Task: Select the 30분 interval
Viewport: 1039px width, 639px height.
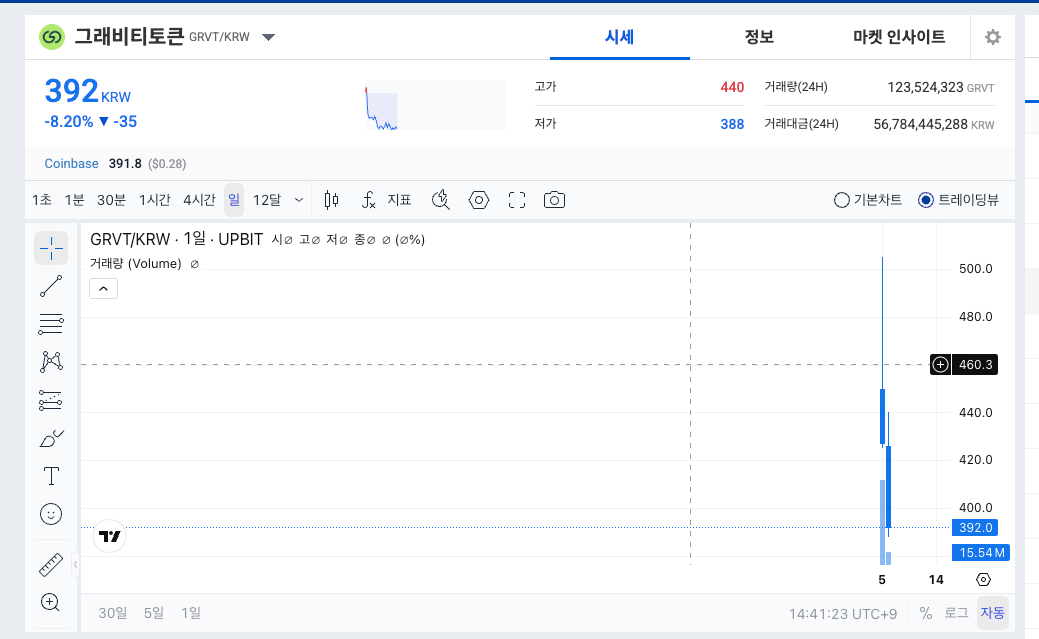Action: tap(111, 200)
